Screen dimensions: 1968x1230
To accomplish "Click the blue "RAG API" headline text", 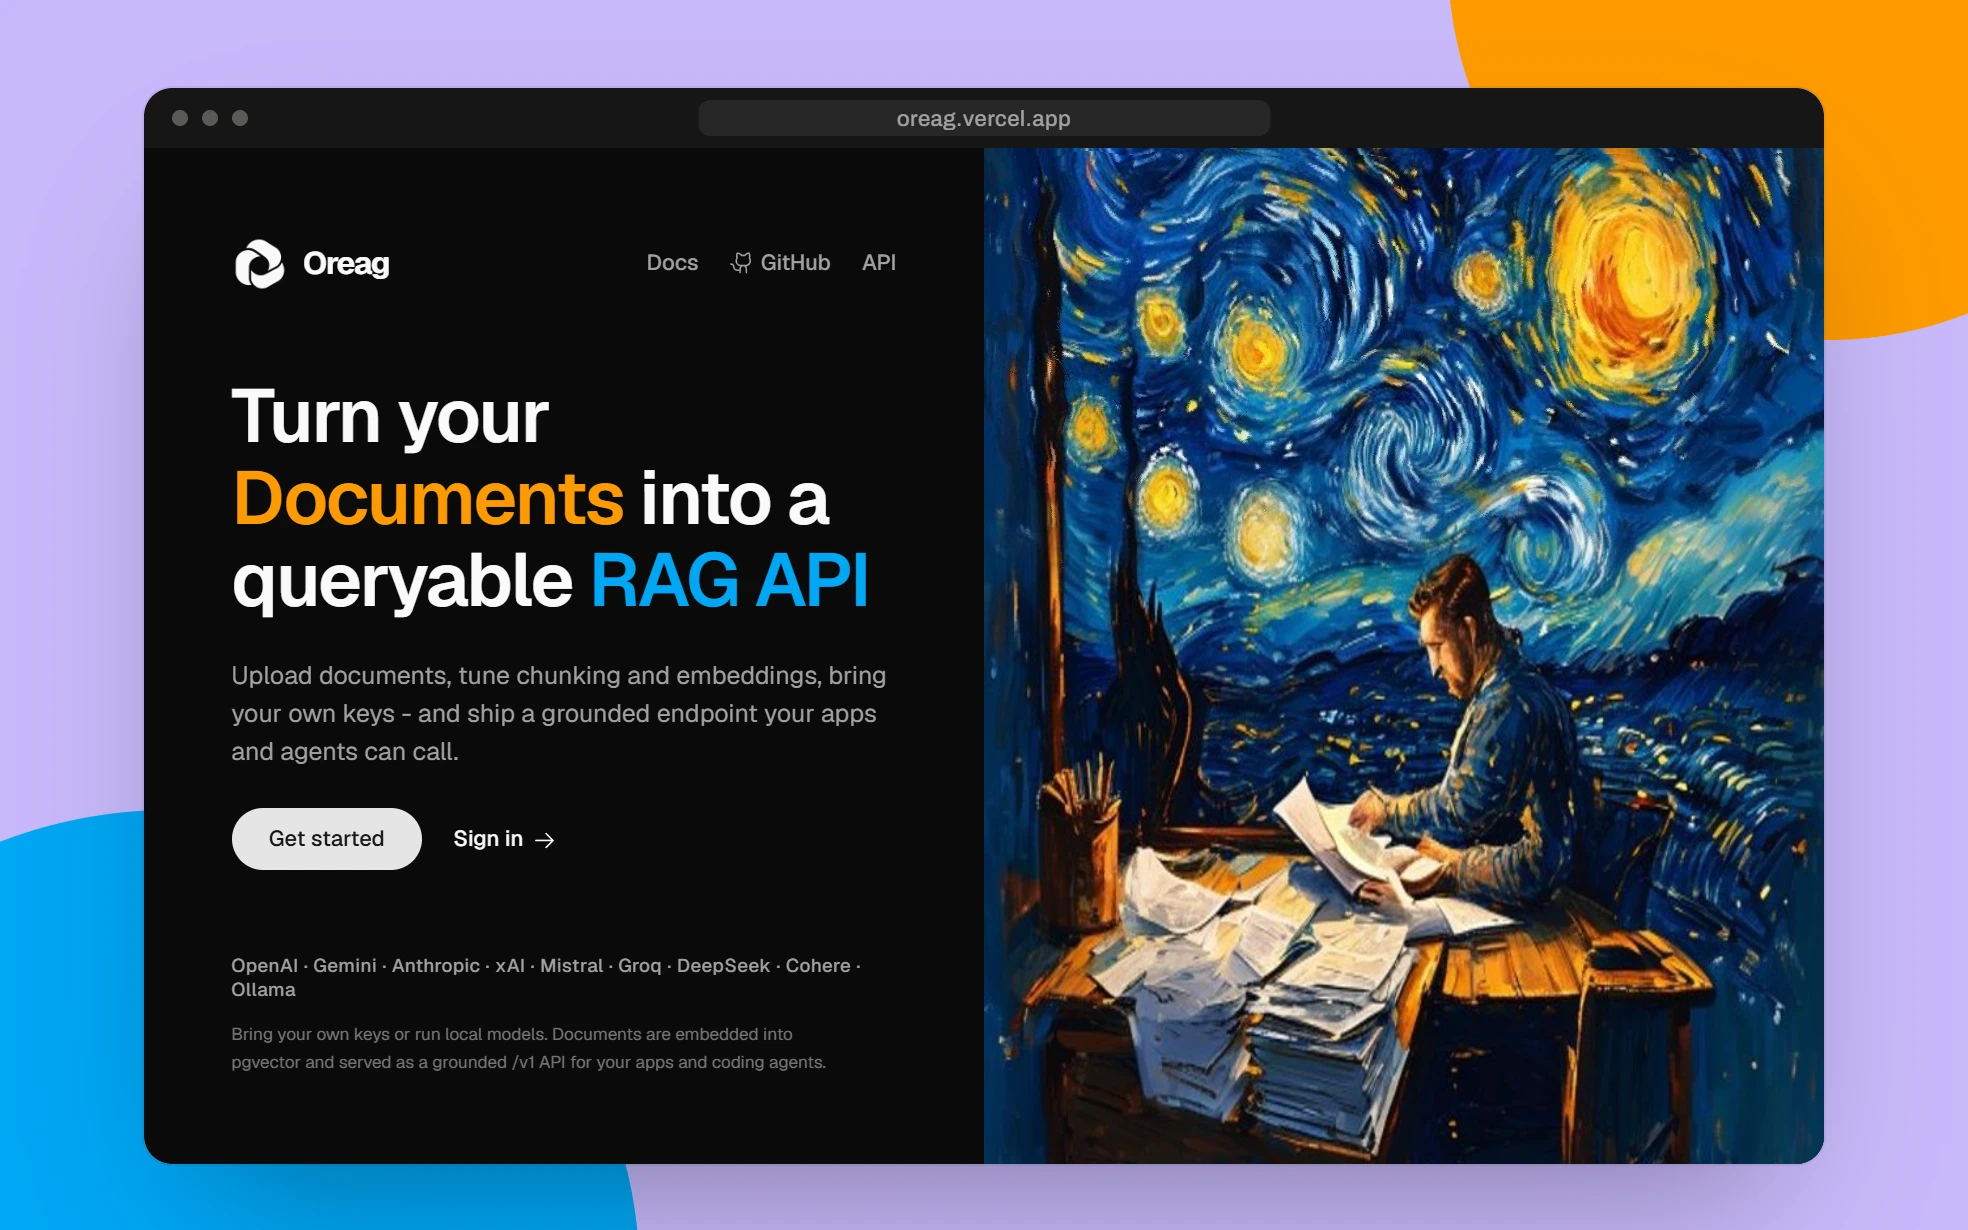I will 730,580.
